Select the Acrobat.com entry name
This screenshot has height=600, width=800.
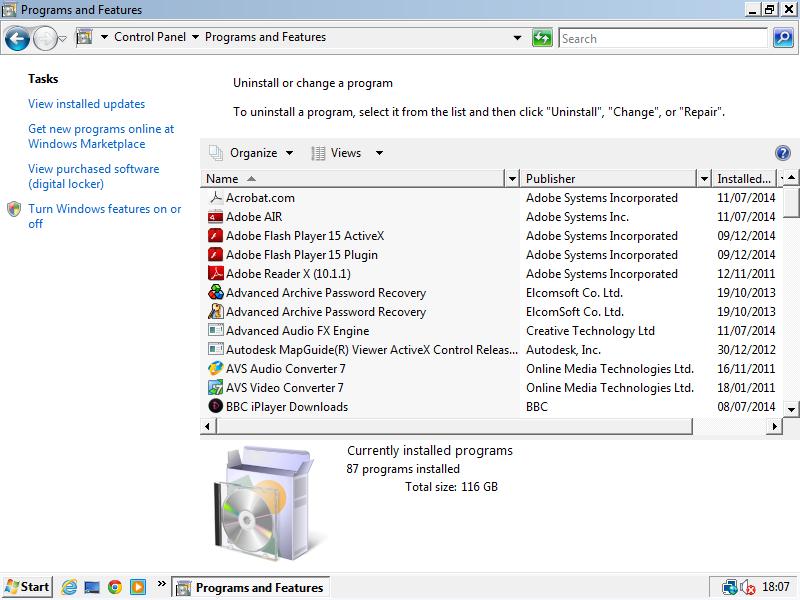click(x=260, y=198)
